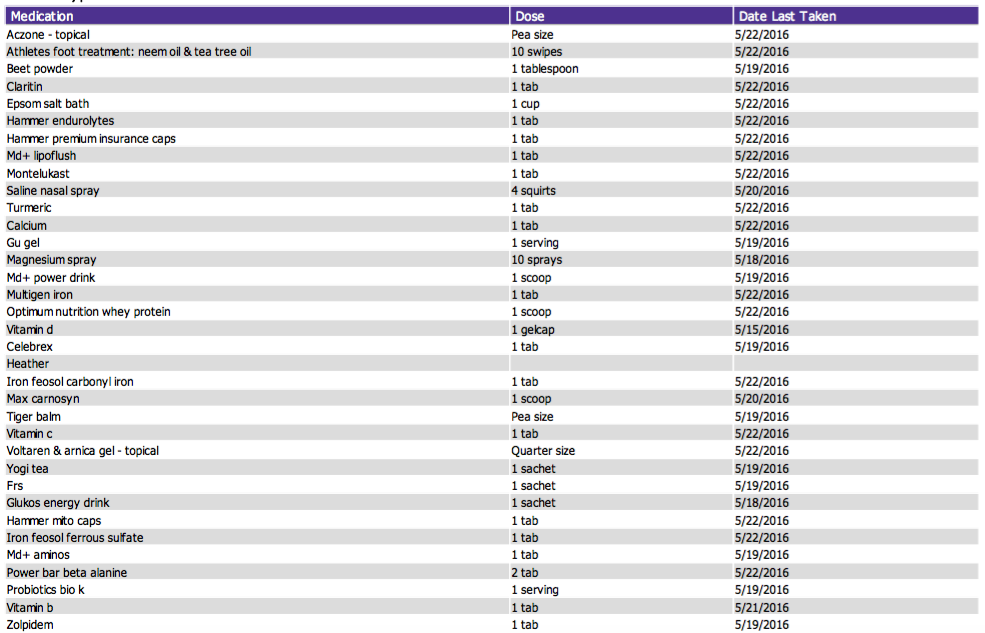Click the 4 squirts dose cell
This screenshot has width=985, height=633.
click(533, 191)
